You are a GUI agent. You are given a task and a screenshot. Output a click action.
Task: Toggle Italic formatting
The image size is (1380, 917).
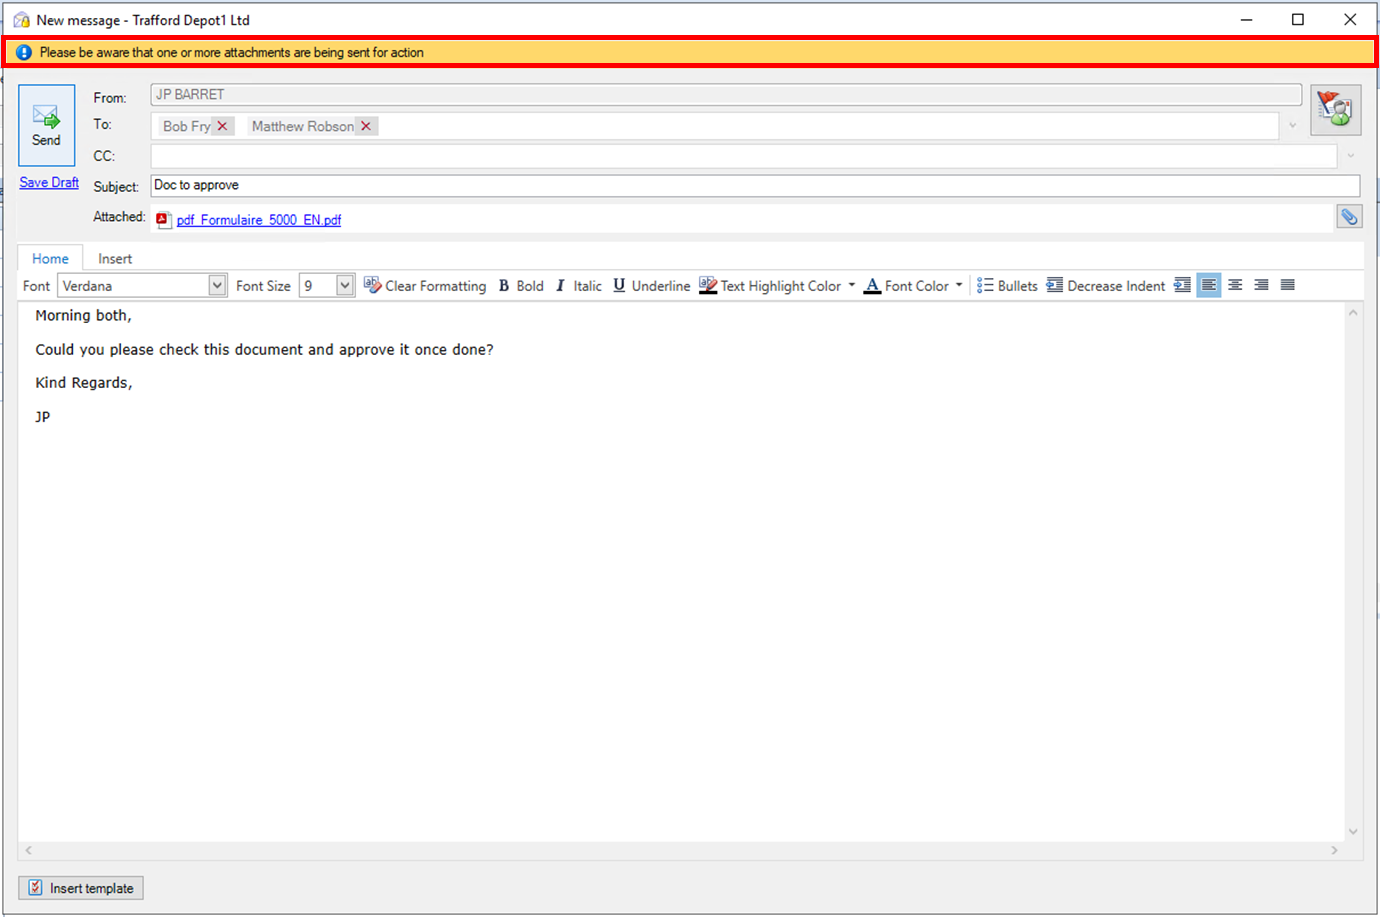click(579, 285)
